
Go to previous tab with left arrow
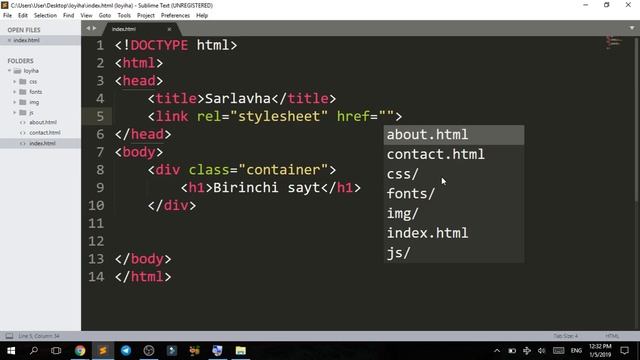(87, 28)
